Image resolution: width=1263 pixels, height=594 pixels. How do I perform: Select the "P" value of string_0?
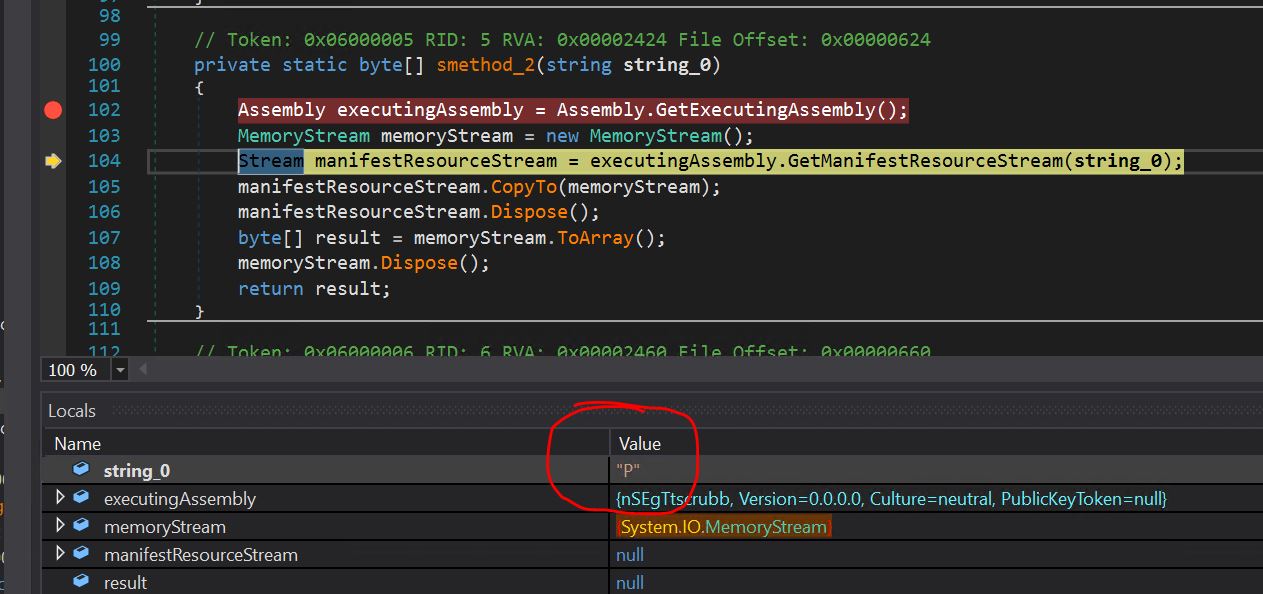628,470
